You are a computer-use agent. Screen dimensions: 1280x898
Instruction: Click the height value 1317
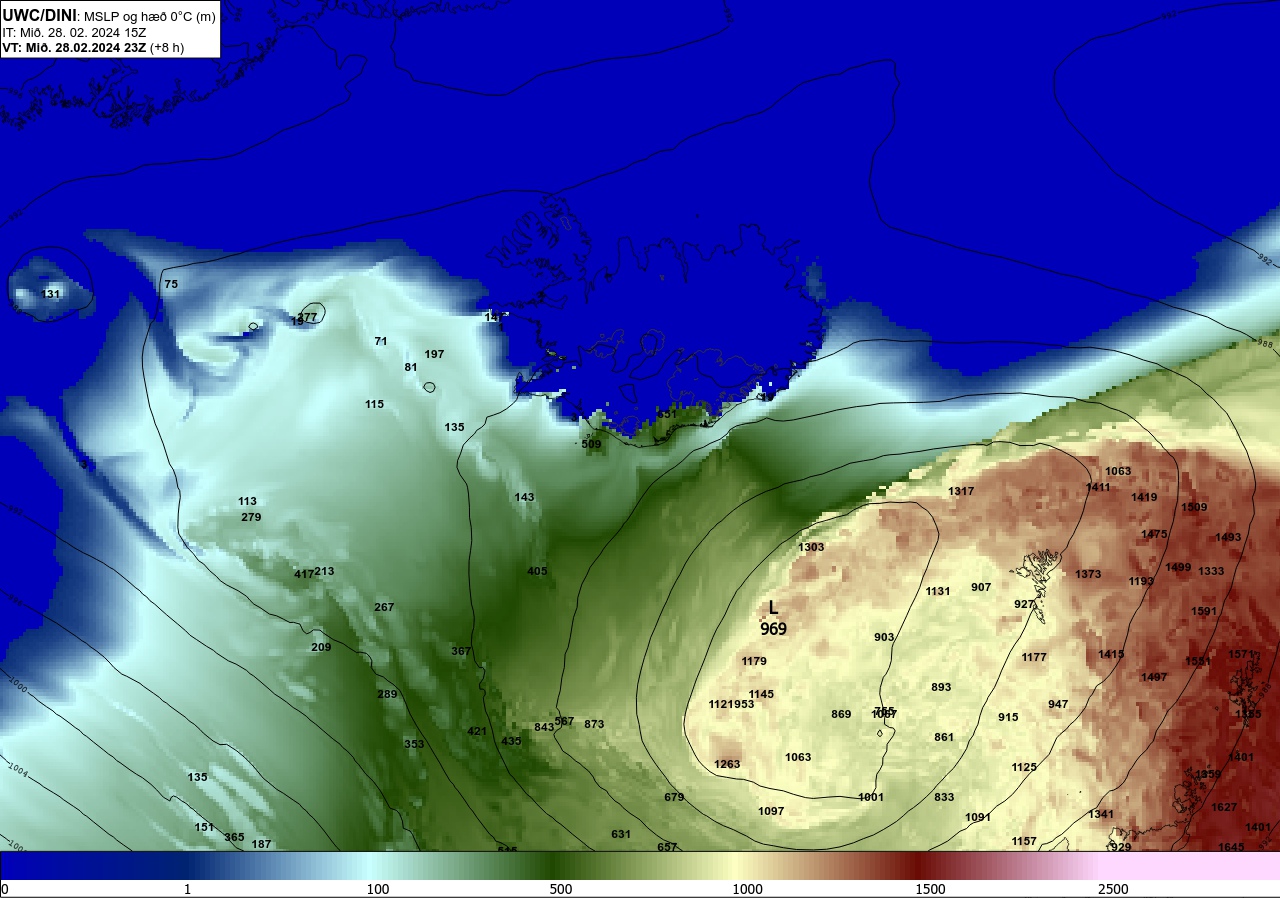[961, 491]
